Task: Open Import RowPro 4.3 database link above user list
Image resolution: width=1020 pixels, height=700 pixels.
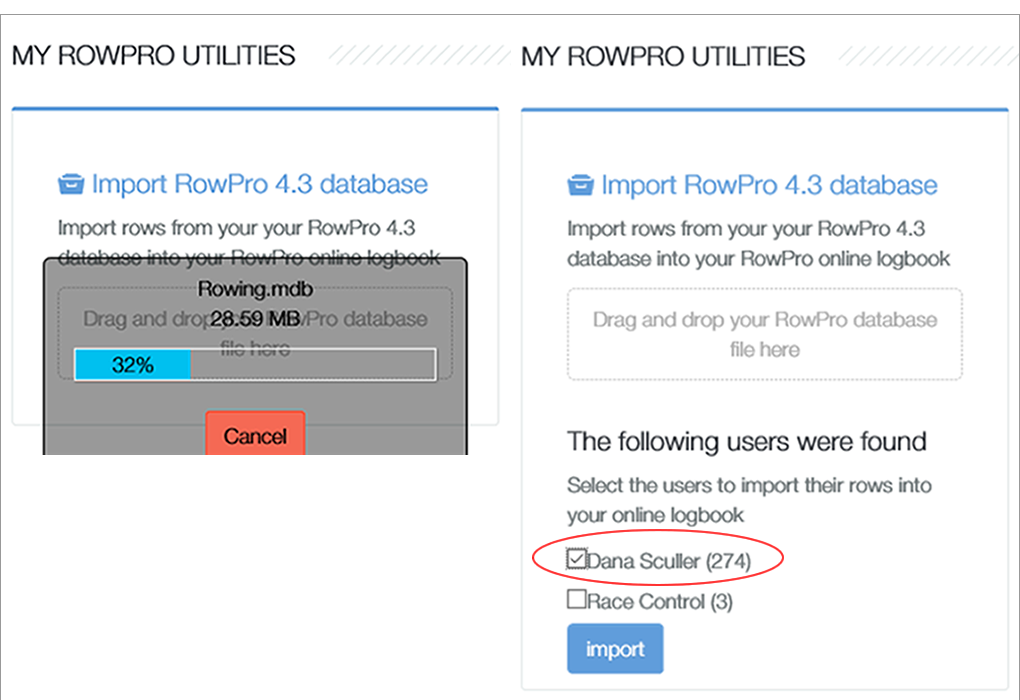Action: click(769, 186)
